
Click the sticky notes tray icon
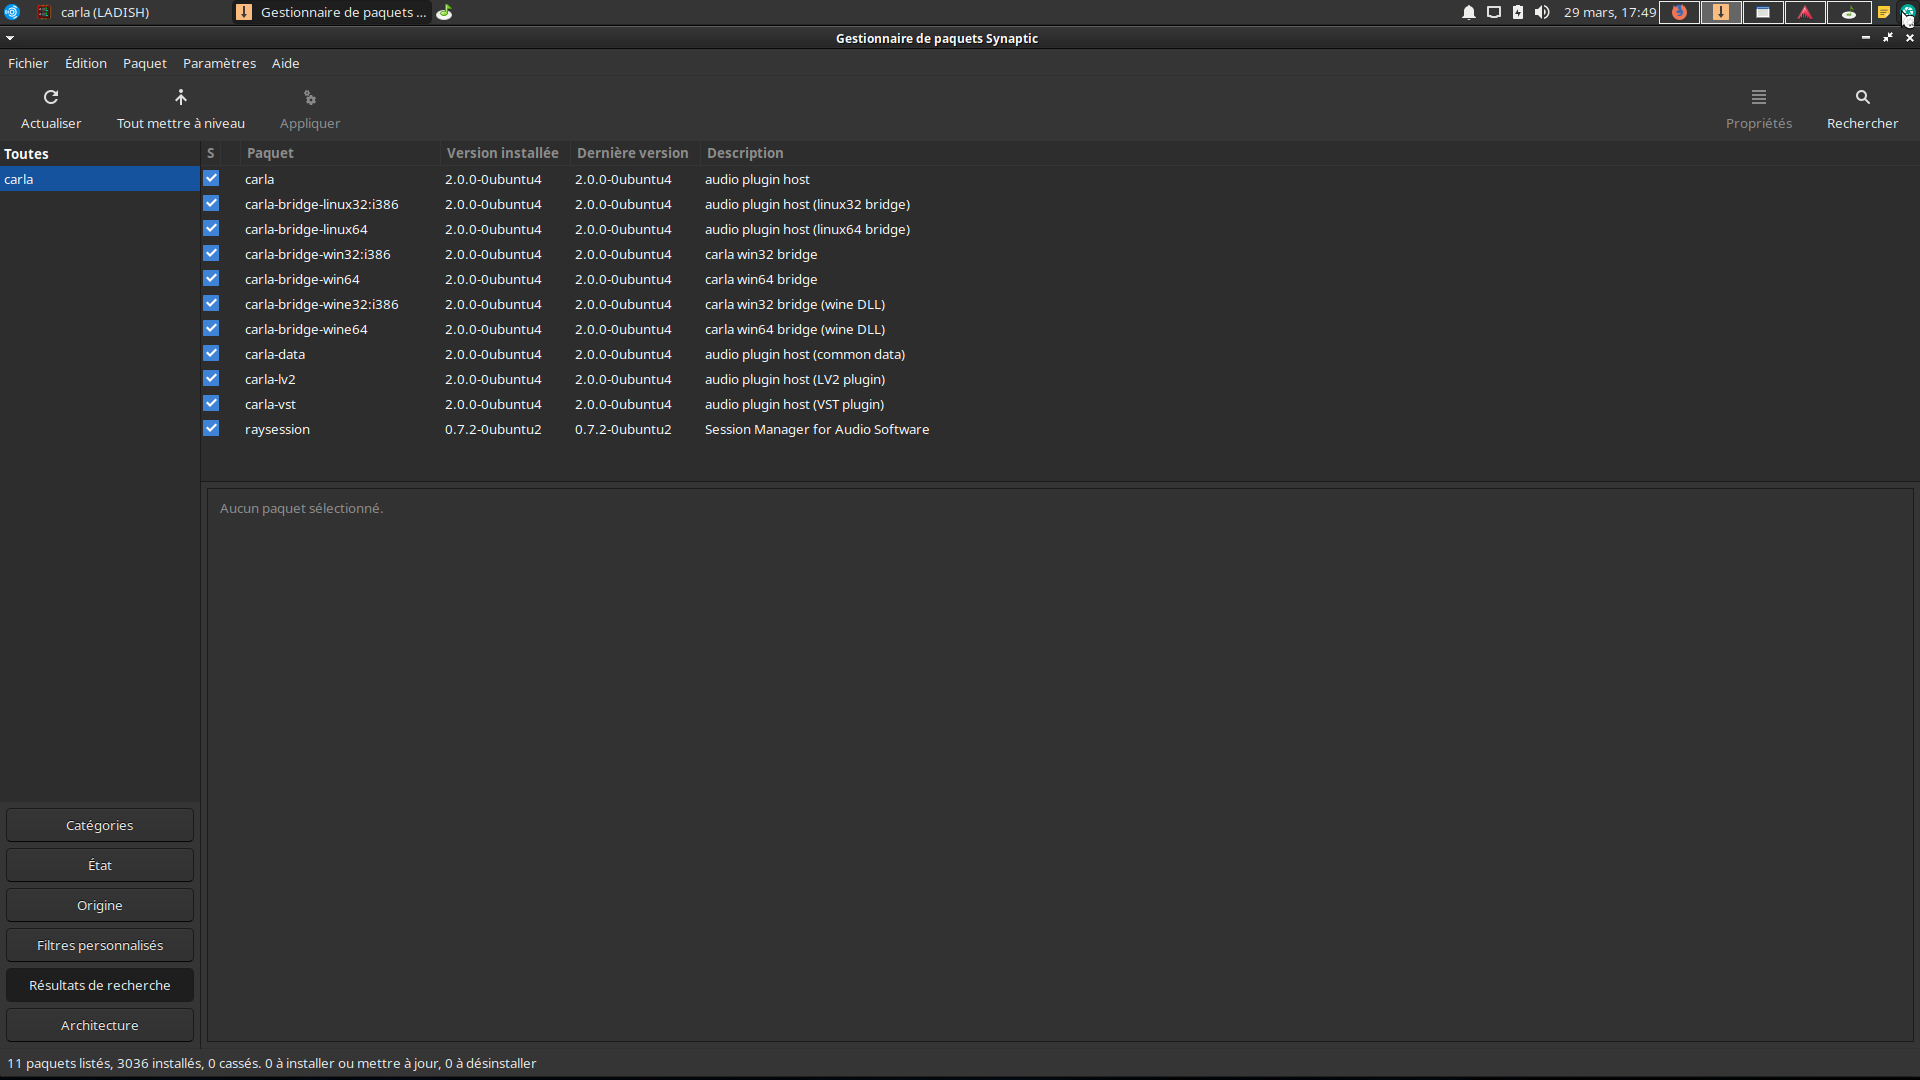1883,12
